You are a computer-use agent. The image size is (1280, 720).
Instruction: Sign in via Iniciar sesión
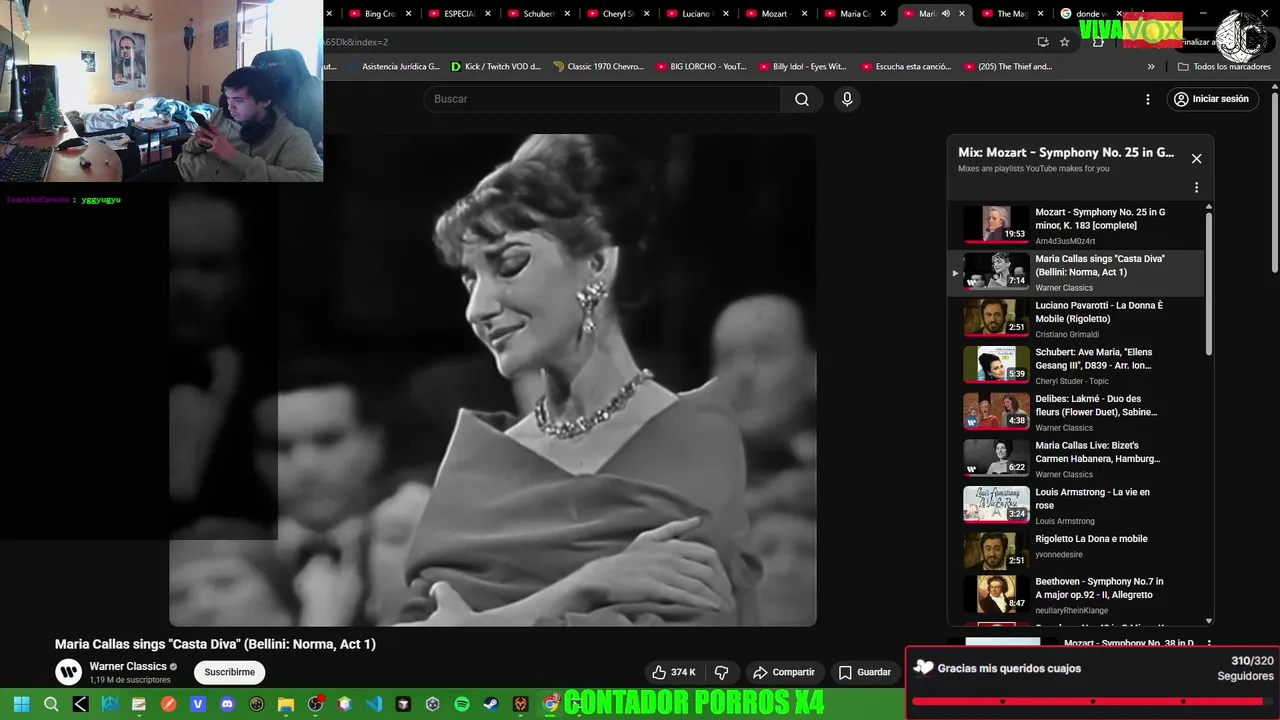tap(1211, 99)
